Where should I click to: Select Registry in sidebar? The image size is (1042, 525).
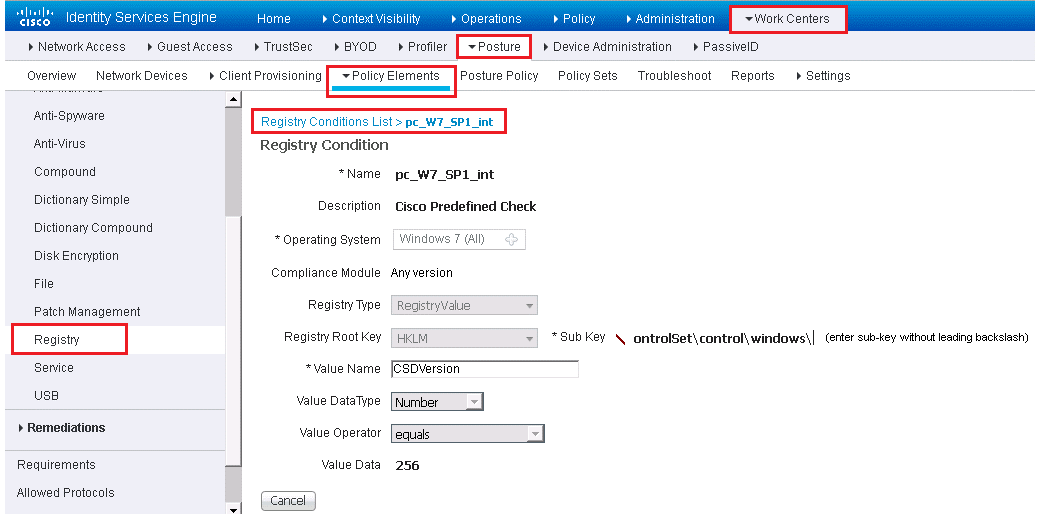(56, 340)
